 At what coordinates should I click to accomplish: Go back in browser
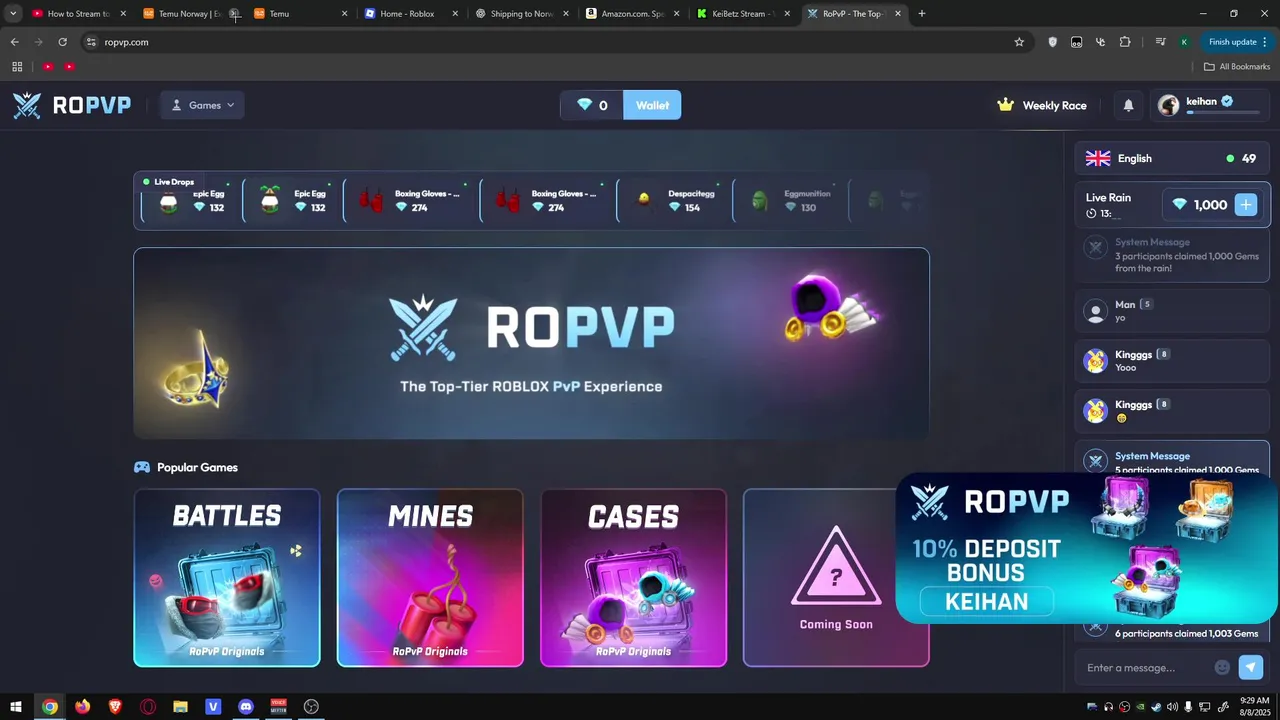(14, 42)
